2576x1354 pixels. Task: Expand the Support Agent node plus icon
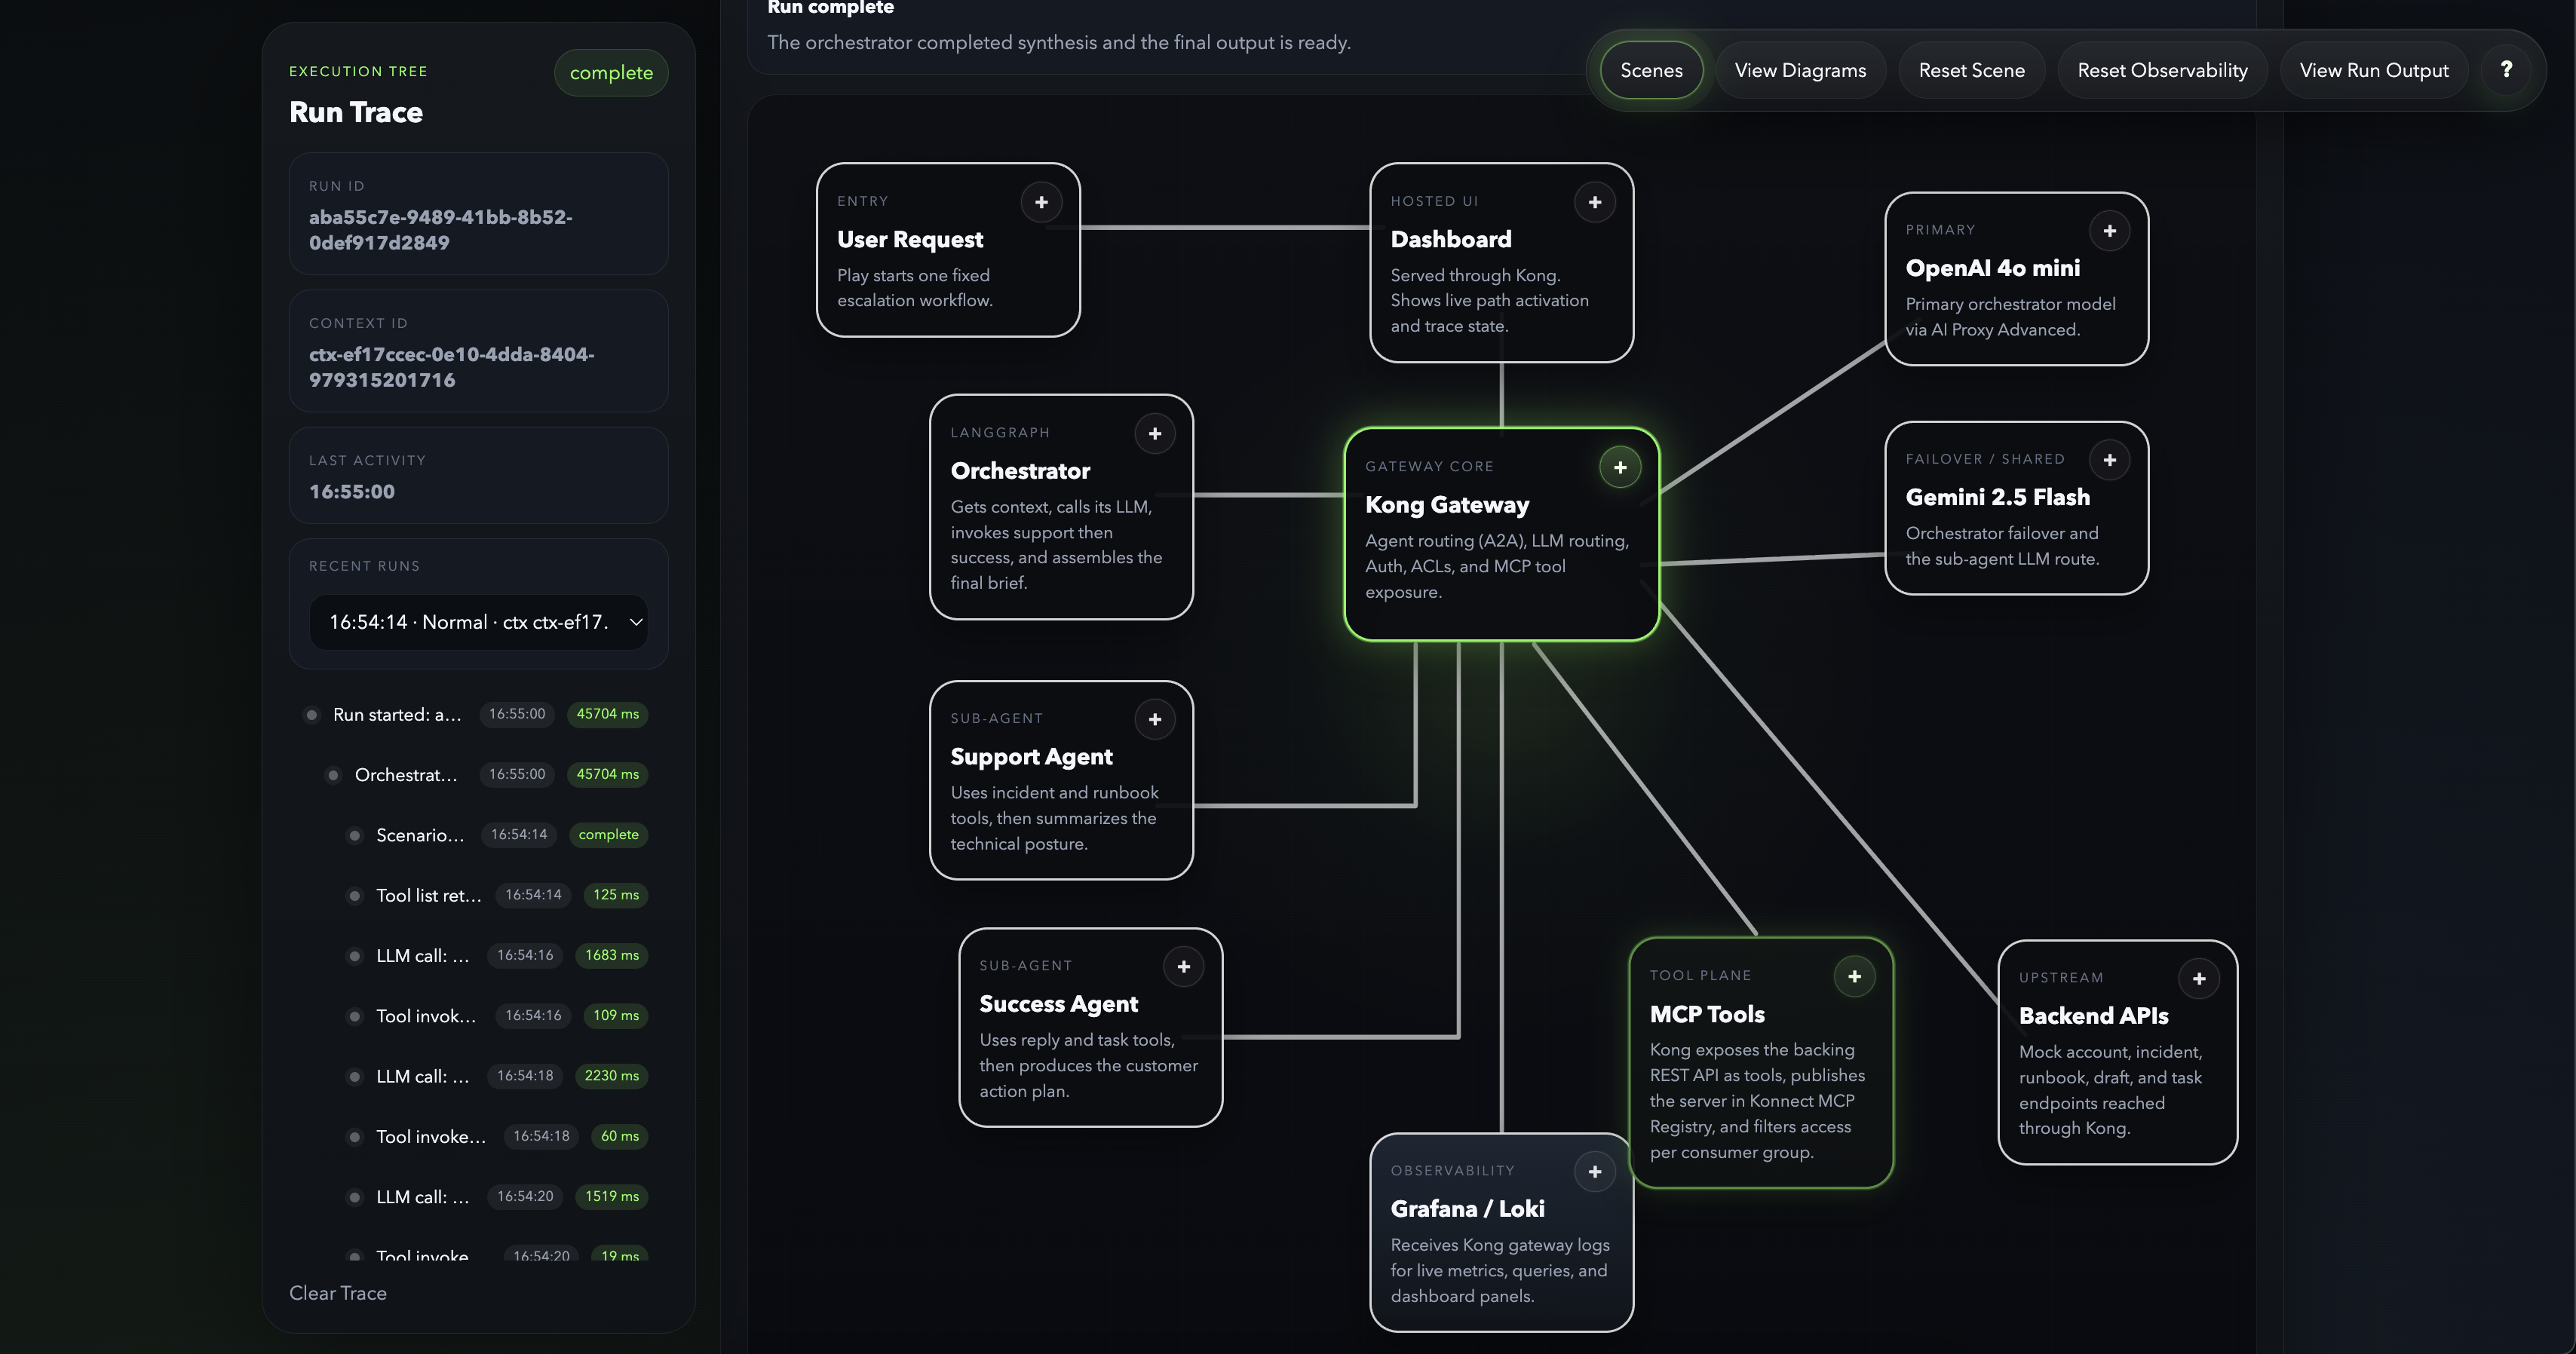pos(1155,719)
